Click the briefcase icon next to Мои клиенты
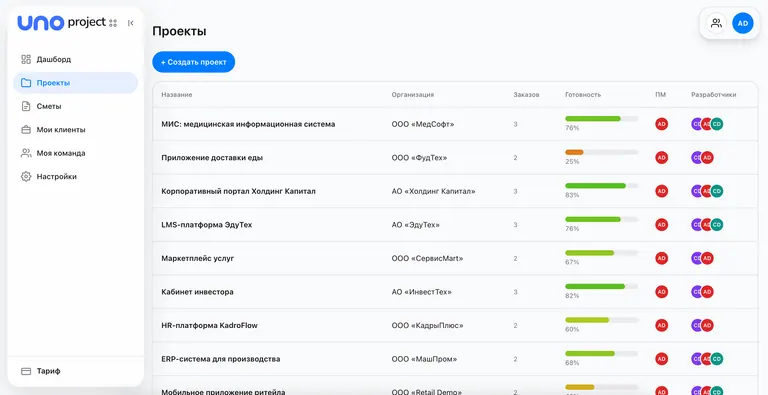The image size is (768, 395). point(26,130)
